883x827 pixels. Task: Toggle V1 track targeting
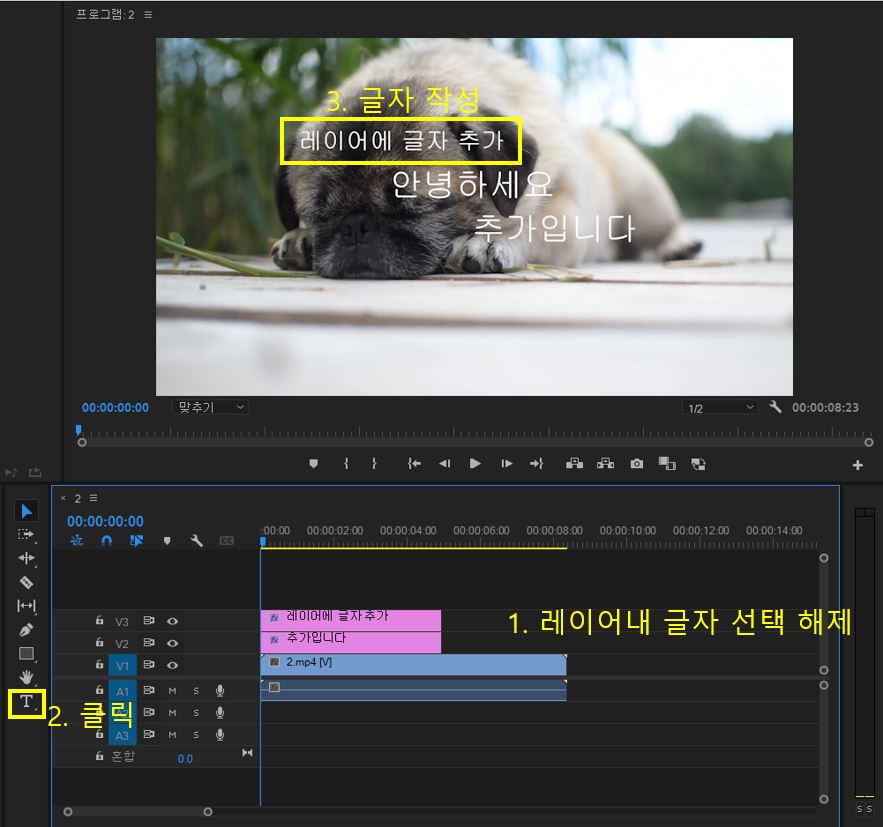122,665
